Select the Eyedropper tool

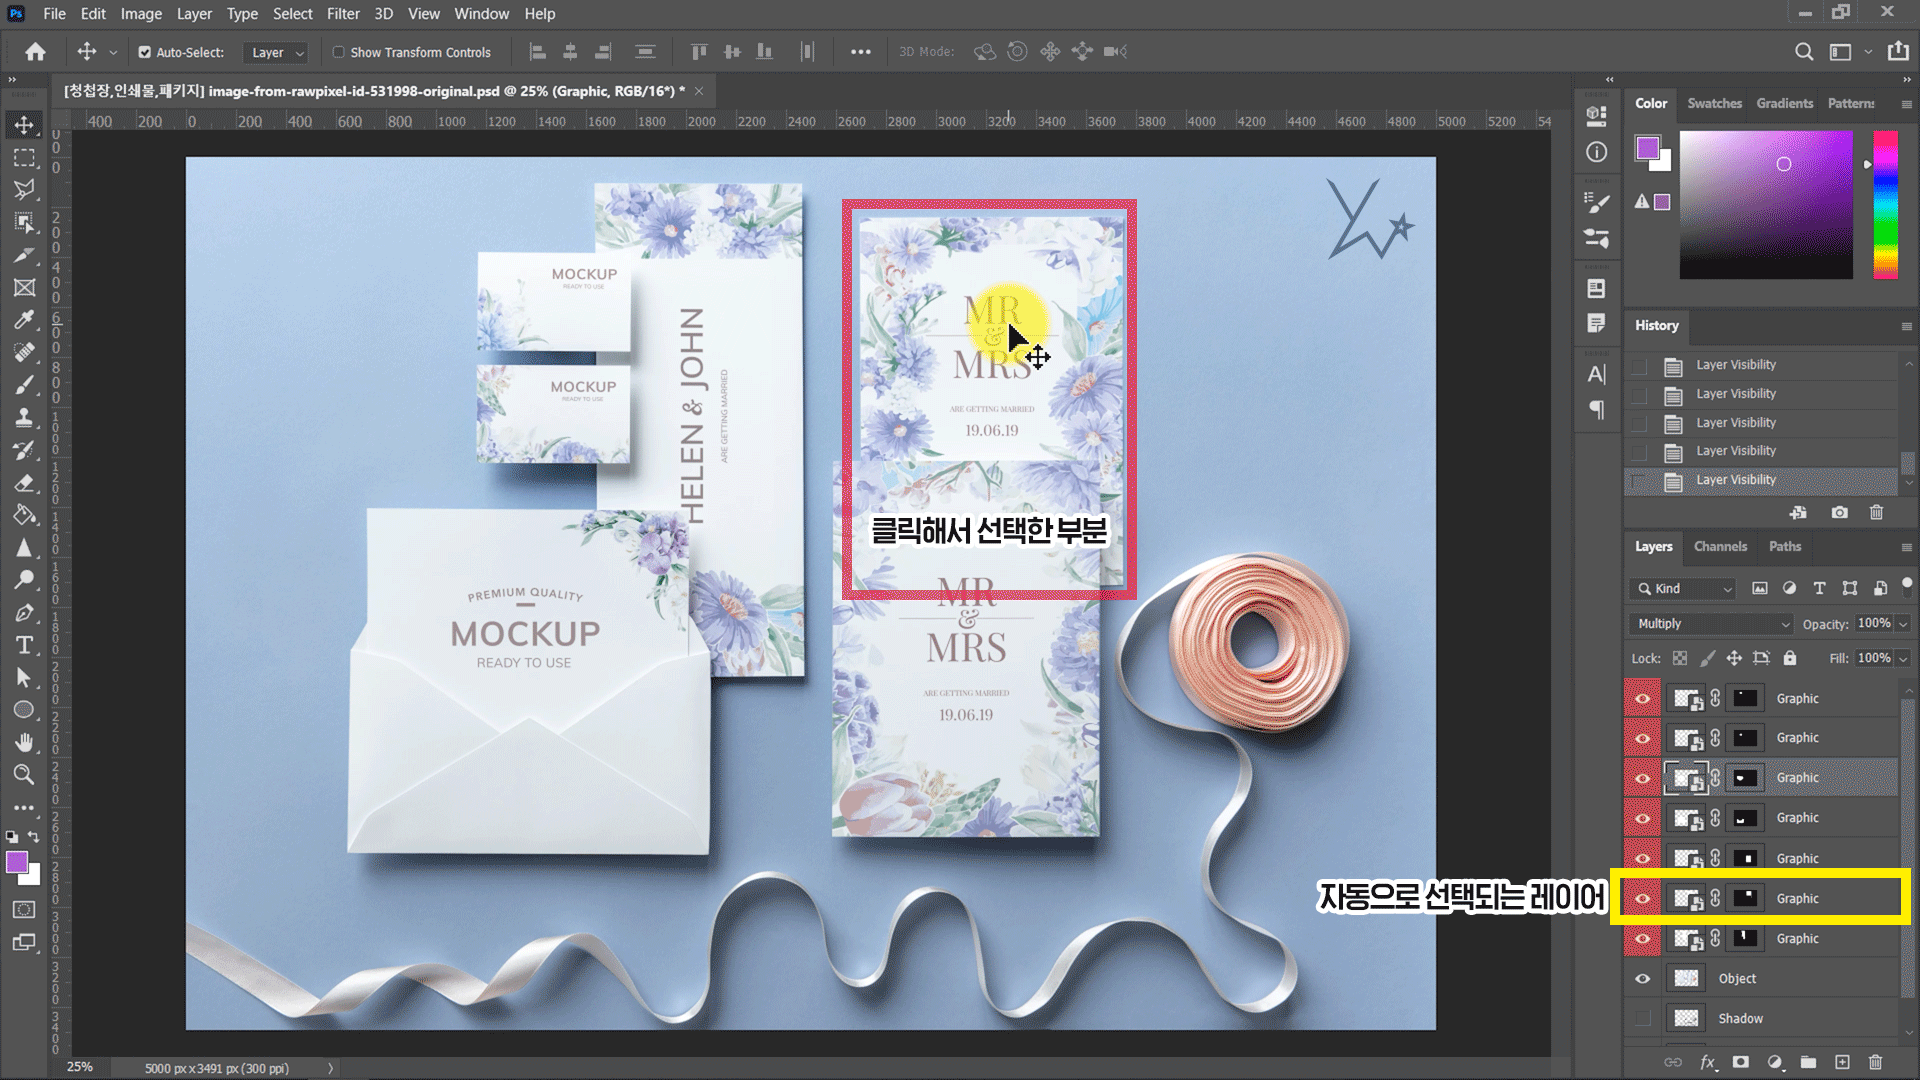(24, 320)
